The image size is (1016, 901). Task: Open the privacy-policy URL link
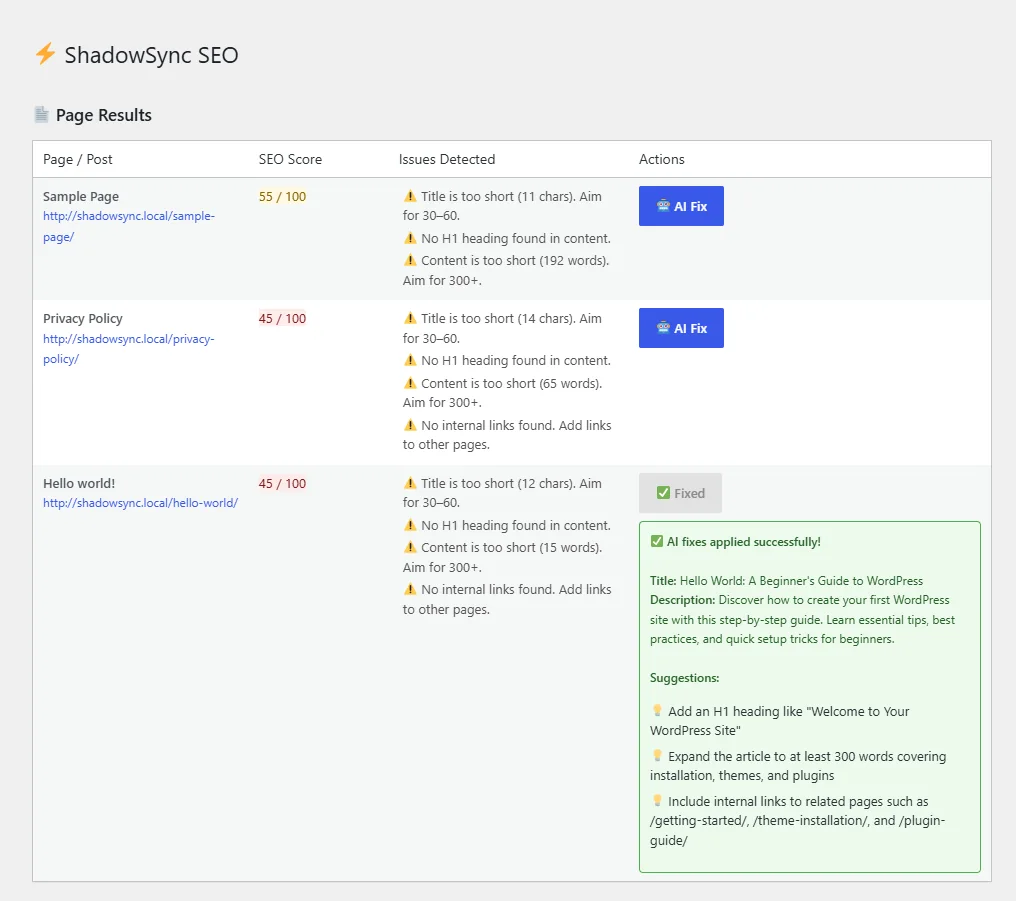tap(129, 348)
